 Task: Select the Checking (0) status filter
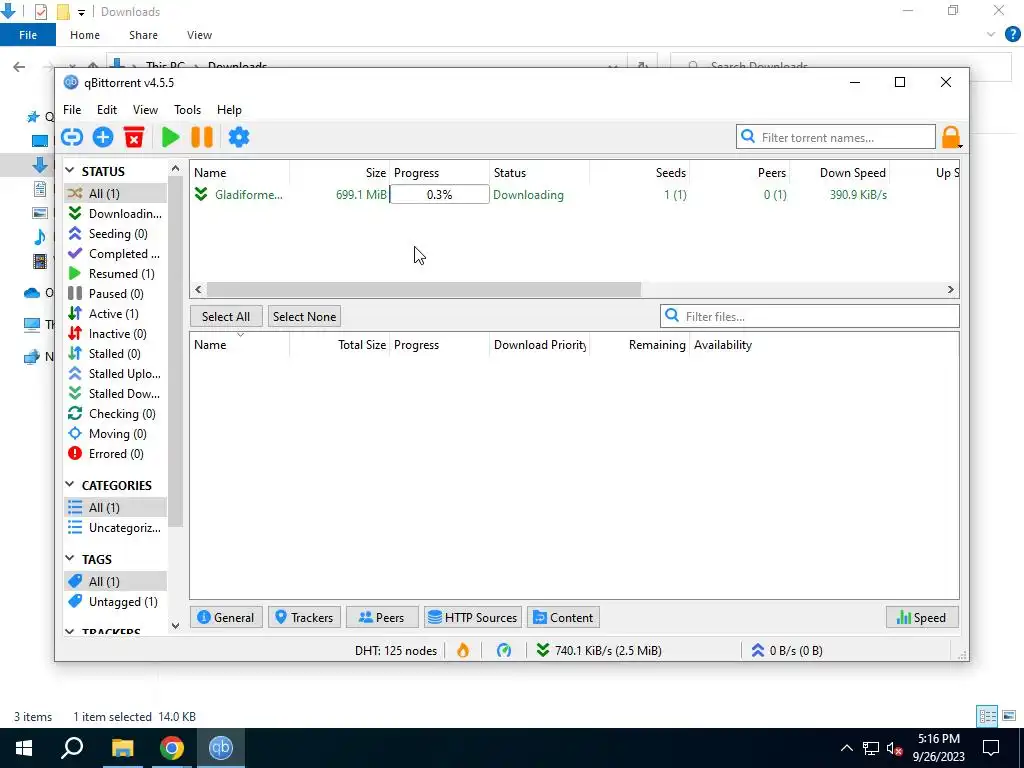[116, 413]
